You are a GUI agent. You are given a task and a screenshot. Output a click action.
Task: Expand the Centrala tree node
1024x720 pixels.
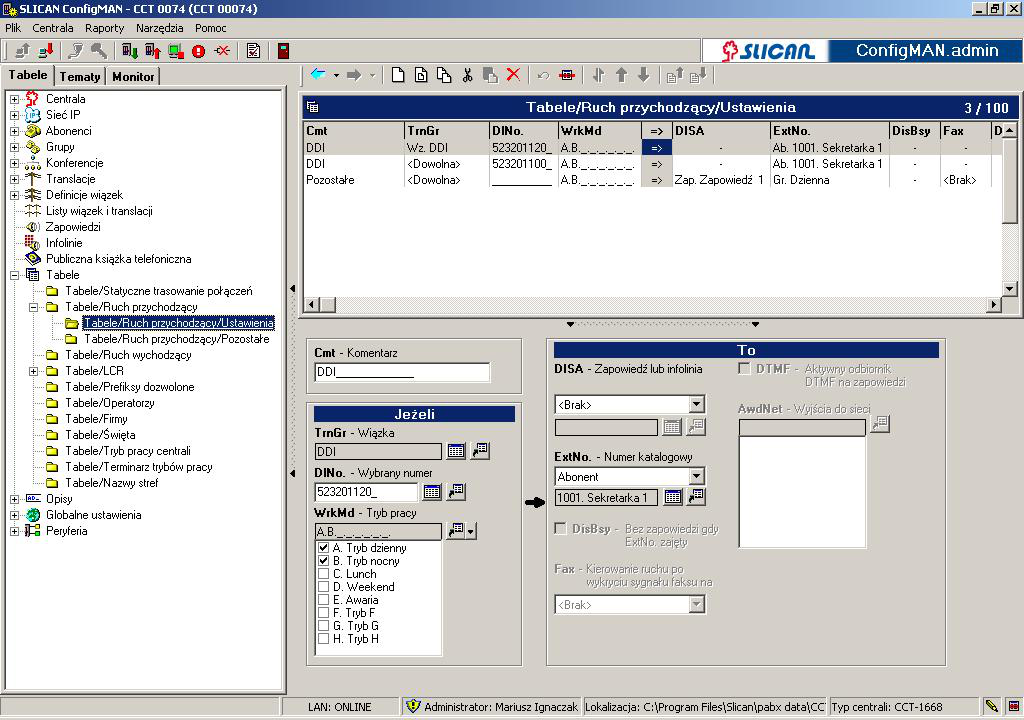(14, 99)
